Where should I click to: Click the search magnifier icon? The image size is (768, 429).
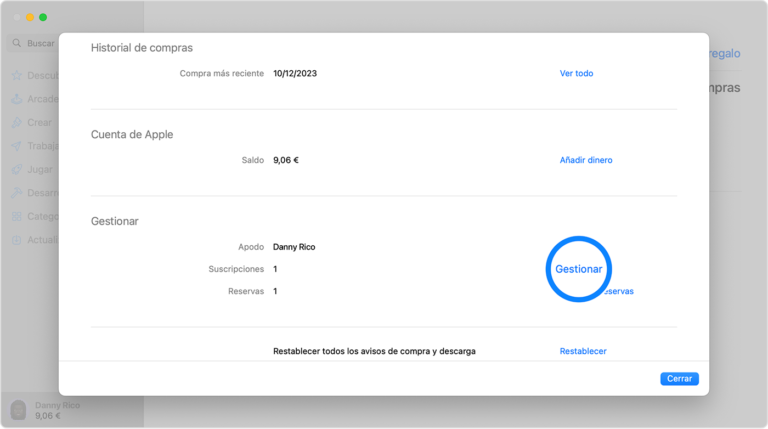18,43
